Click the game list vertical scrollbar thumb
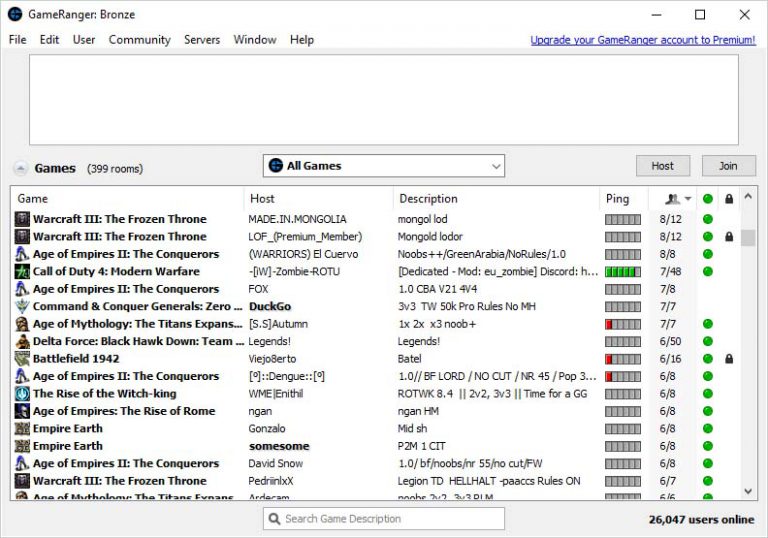 [x=748, y=238]
